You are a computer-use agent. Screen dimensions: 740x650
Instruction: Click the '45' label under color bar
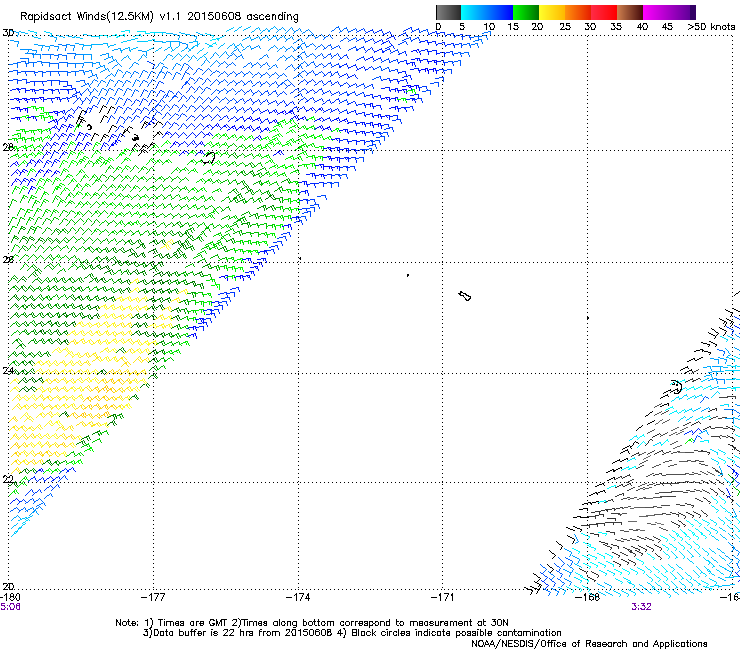tap(667, 27)
